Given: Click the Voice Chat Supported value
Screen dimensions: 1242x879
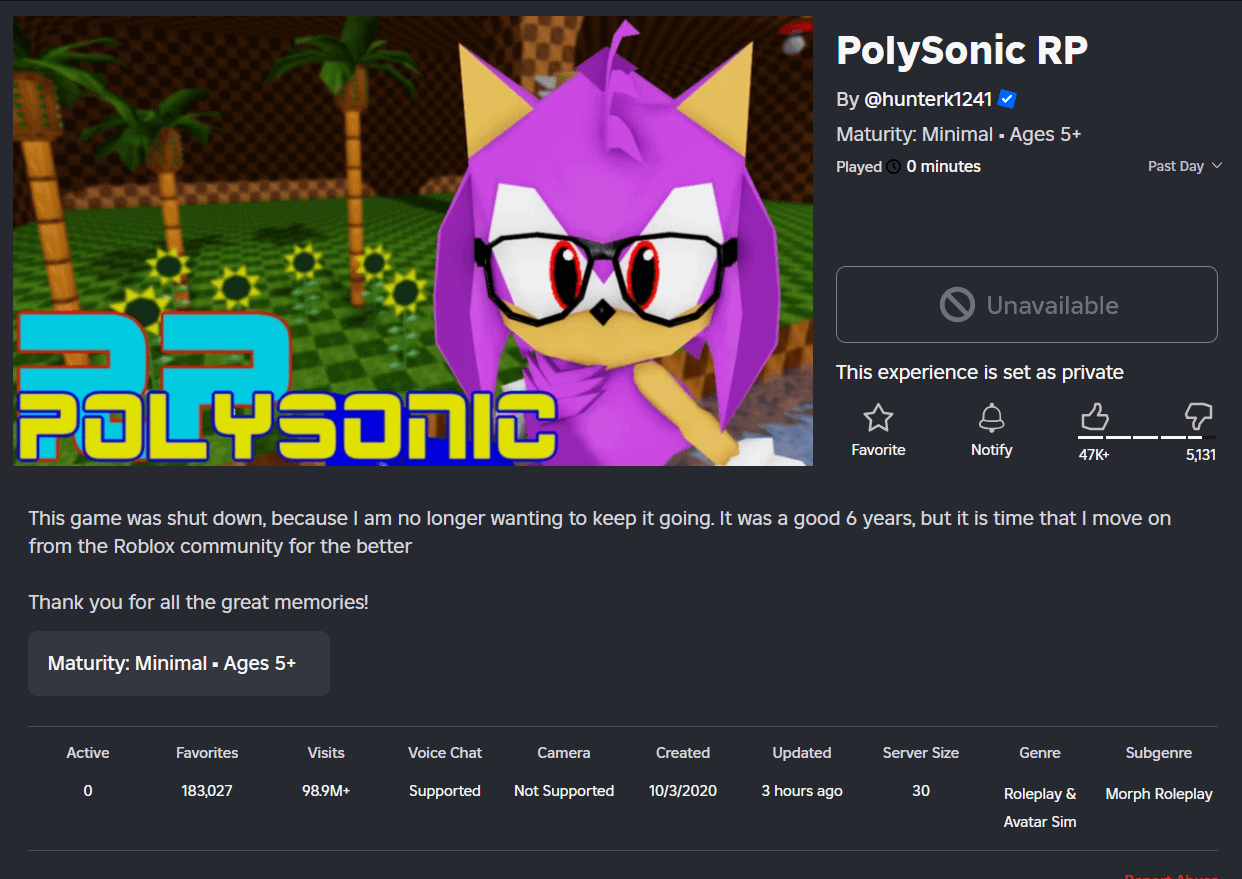Looking at the screenshot, I should 445,791.
